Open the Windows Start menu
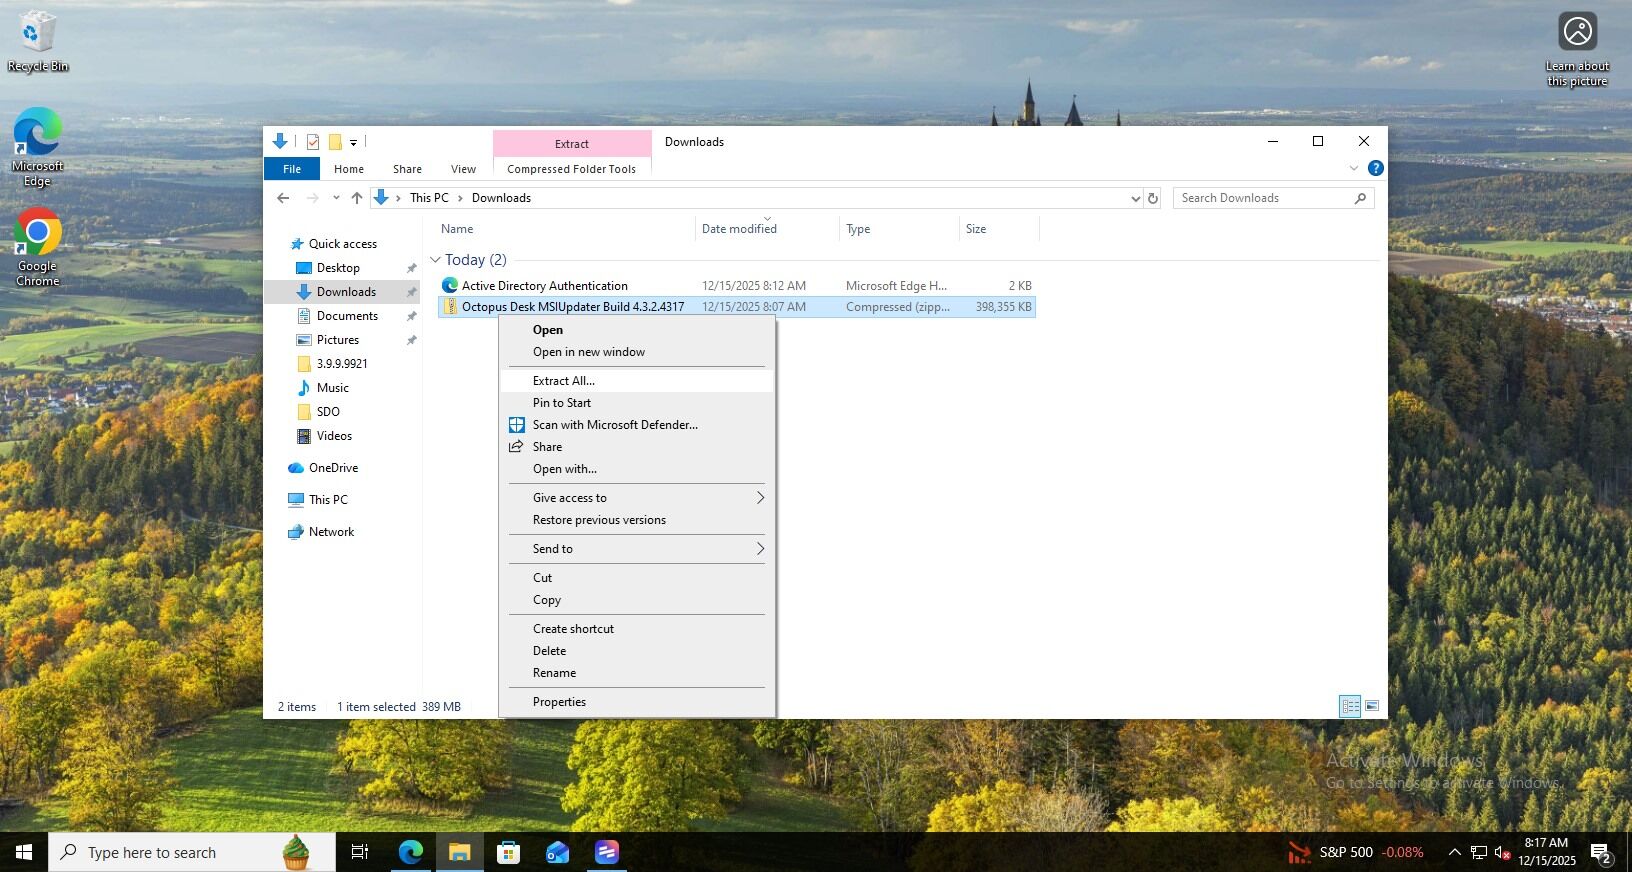Screen dimensions: 1632x872 click(24, 852)
